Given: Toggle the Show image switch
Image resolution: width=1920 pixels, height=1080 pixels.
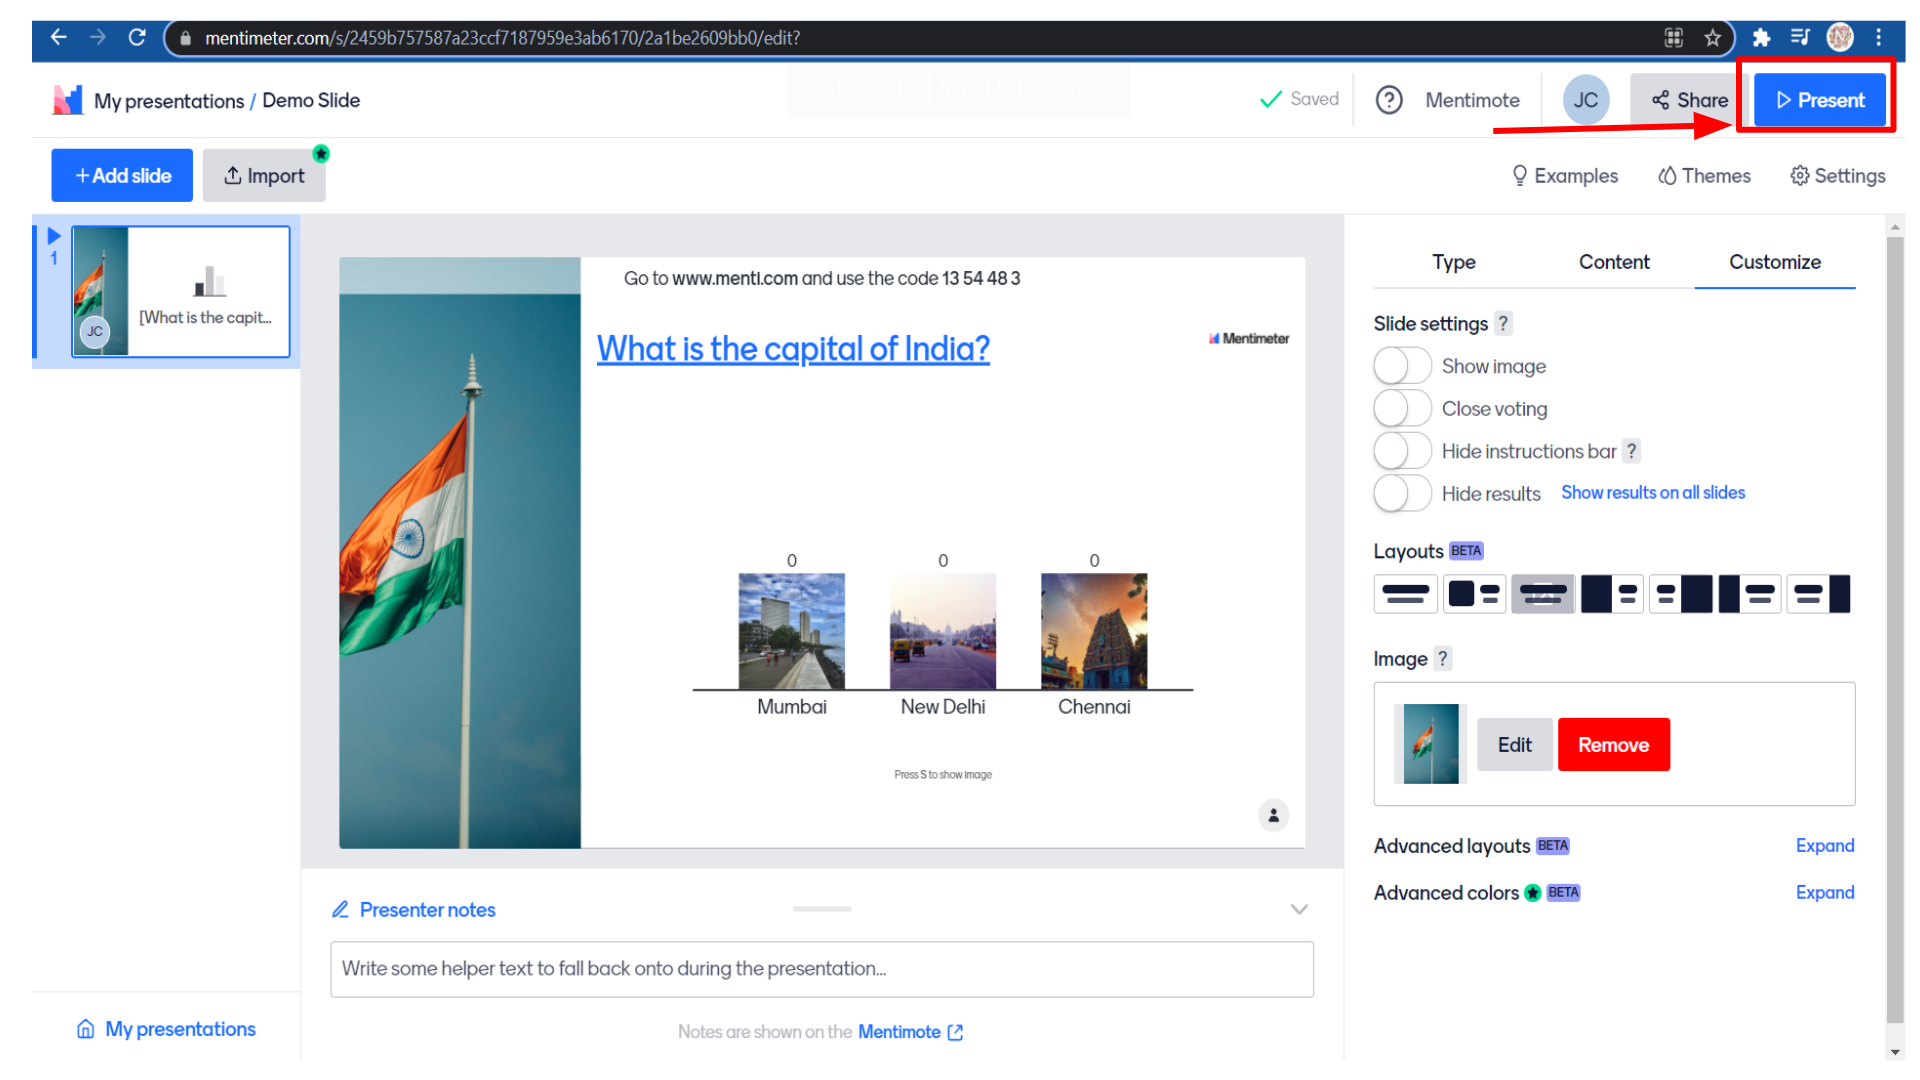Looking at the screenshot, I should coord(1402,366).
